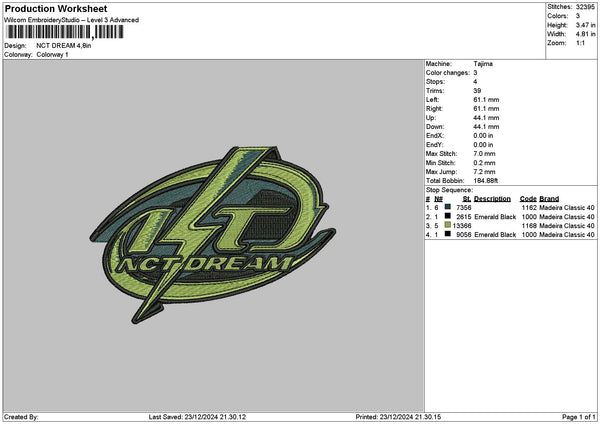Click the "Created By:" footer label

pyautogui.click(x=21, y=417)
